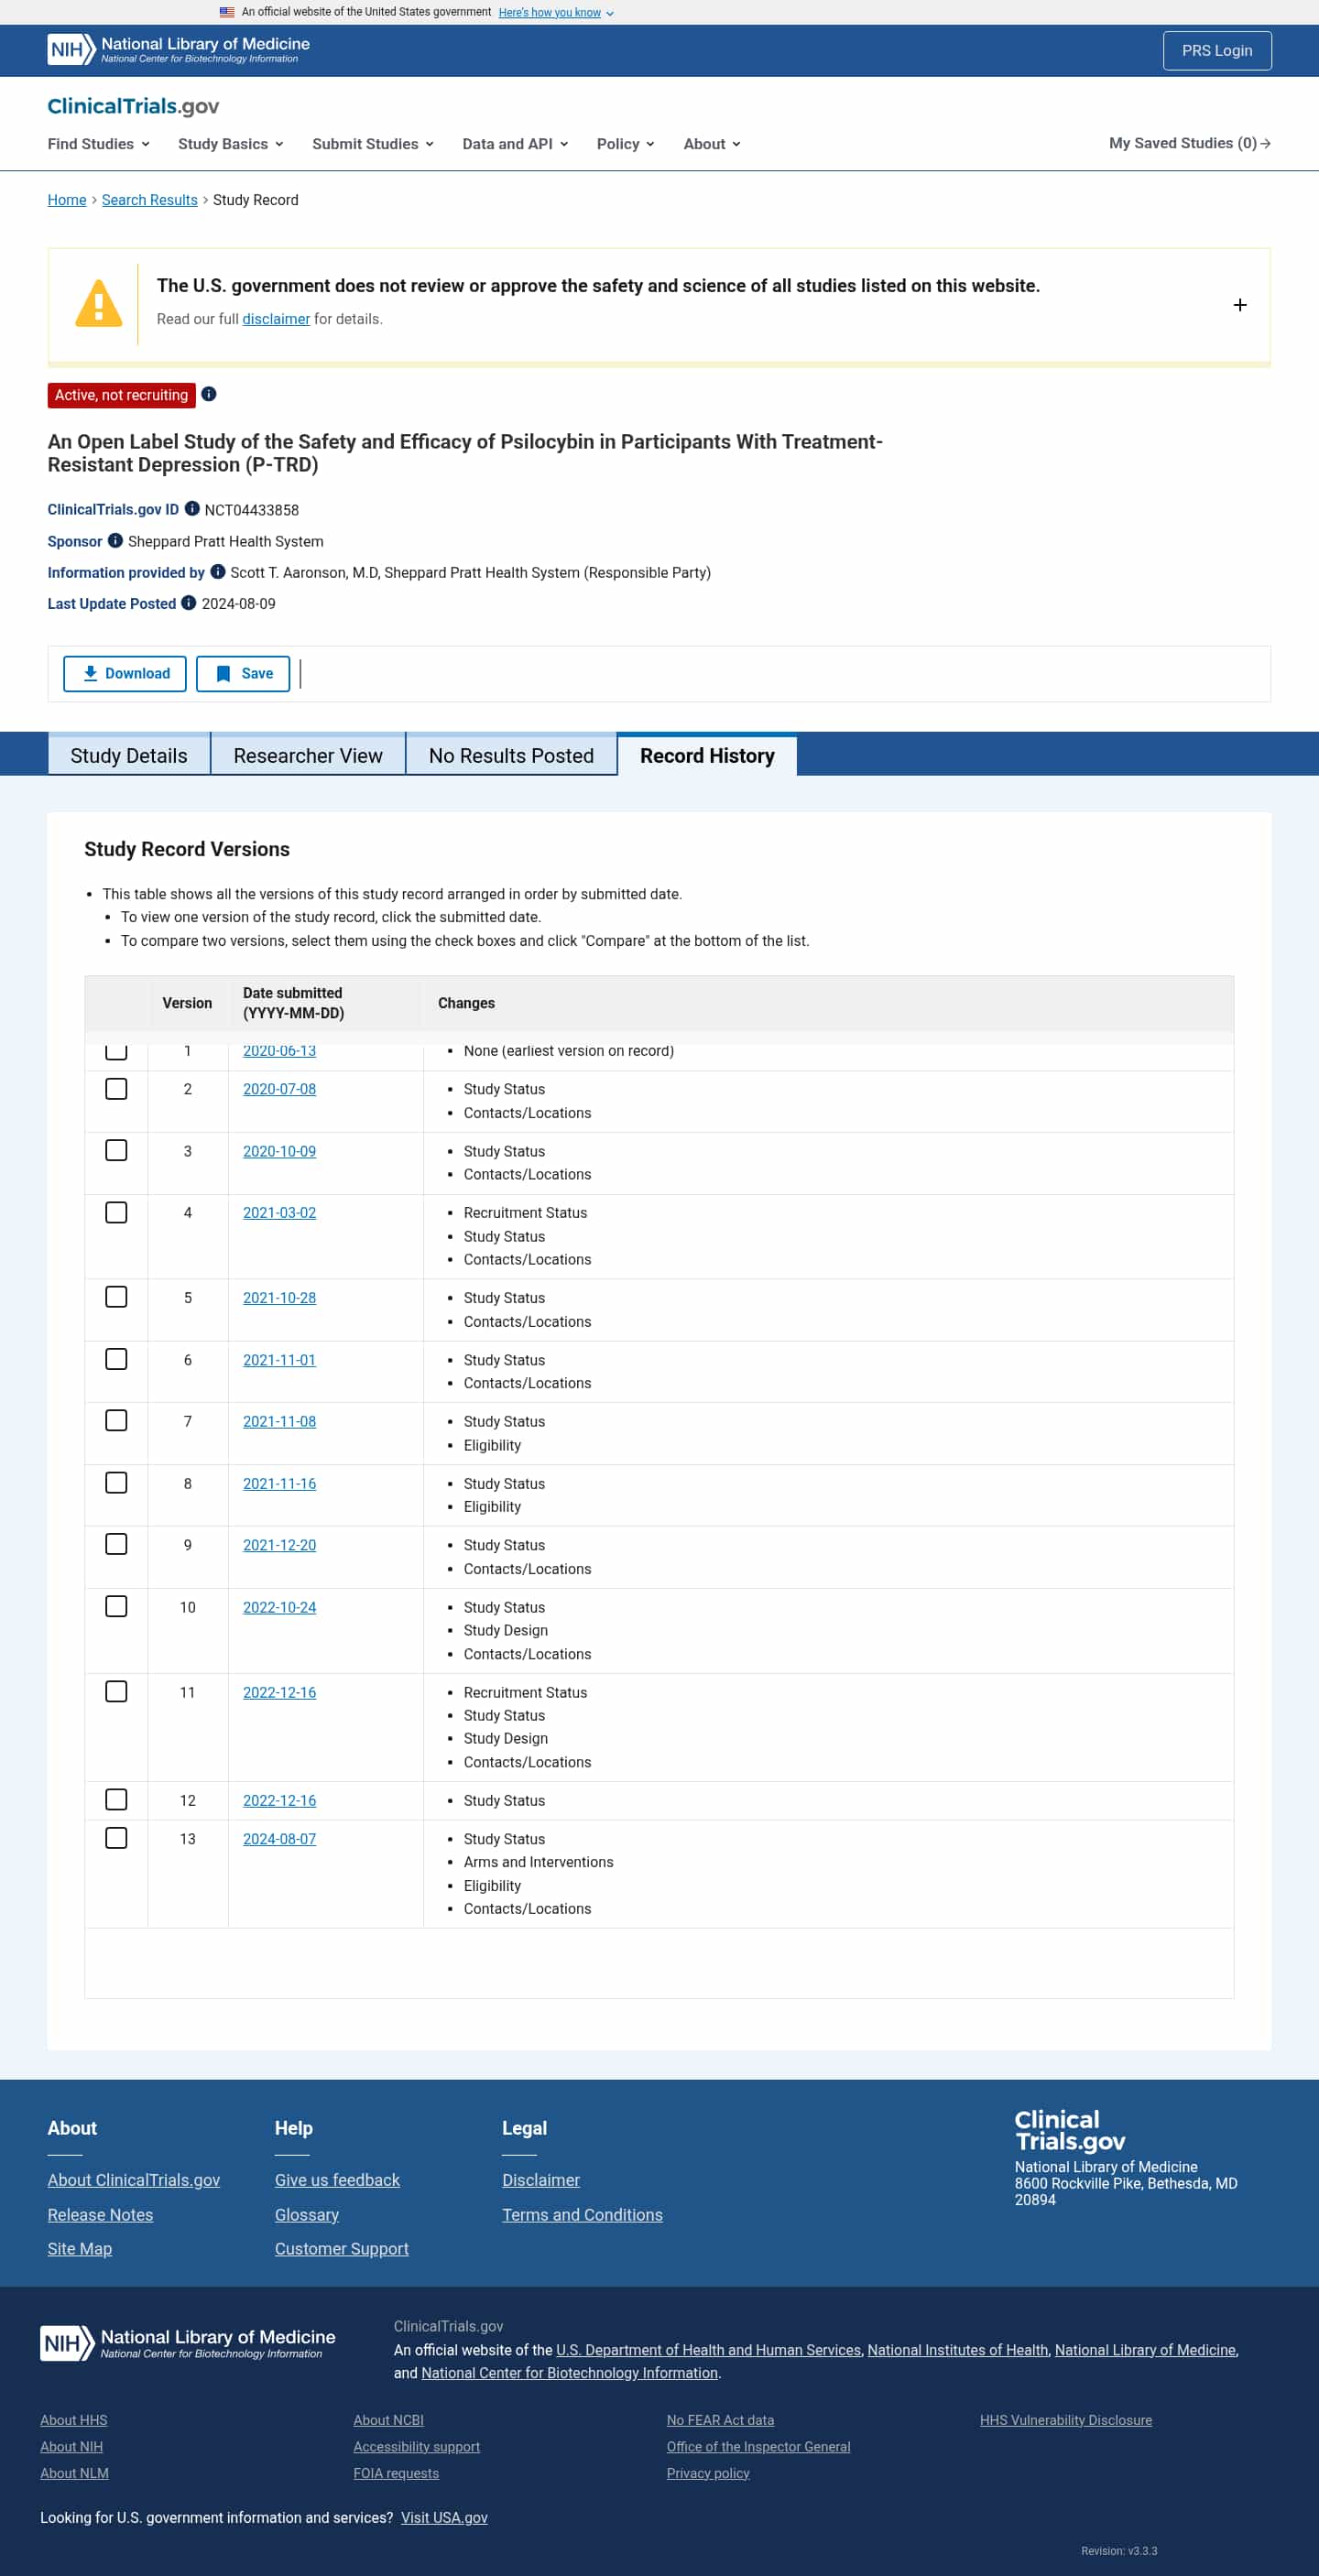Screen dimensions: 1319x2576
Task: Open the Study Basics menu
Action: [x=230, y=143]
